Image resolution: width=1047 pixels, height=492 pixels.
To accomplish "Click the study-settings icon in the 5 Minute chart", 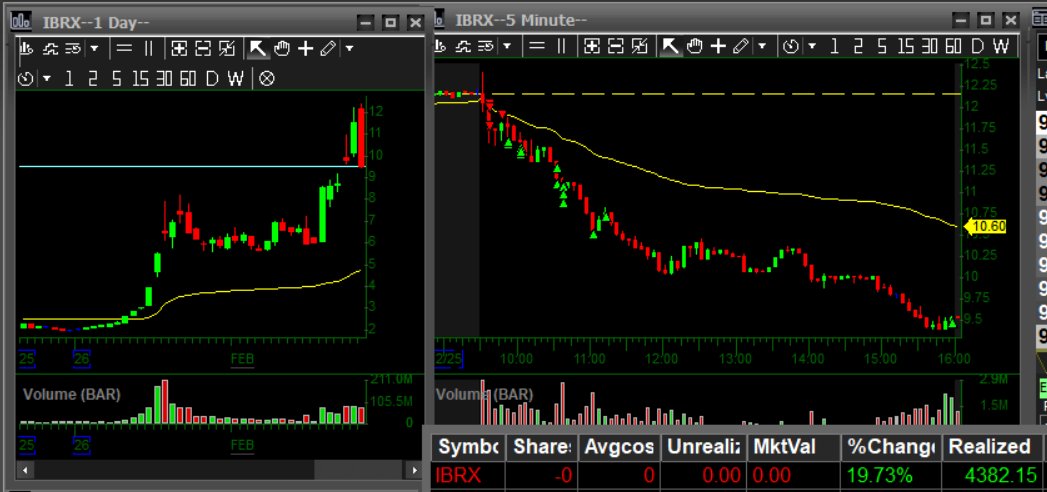I will 485,46.
